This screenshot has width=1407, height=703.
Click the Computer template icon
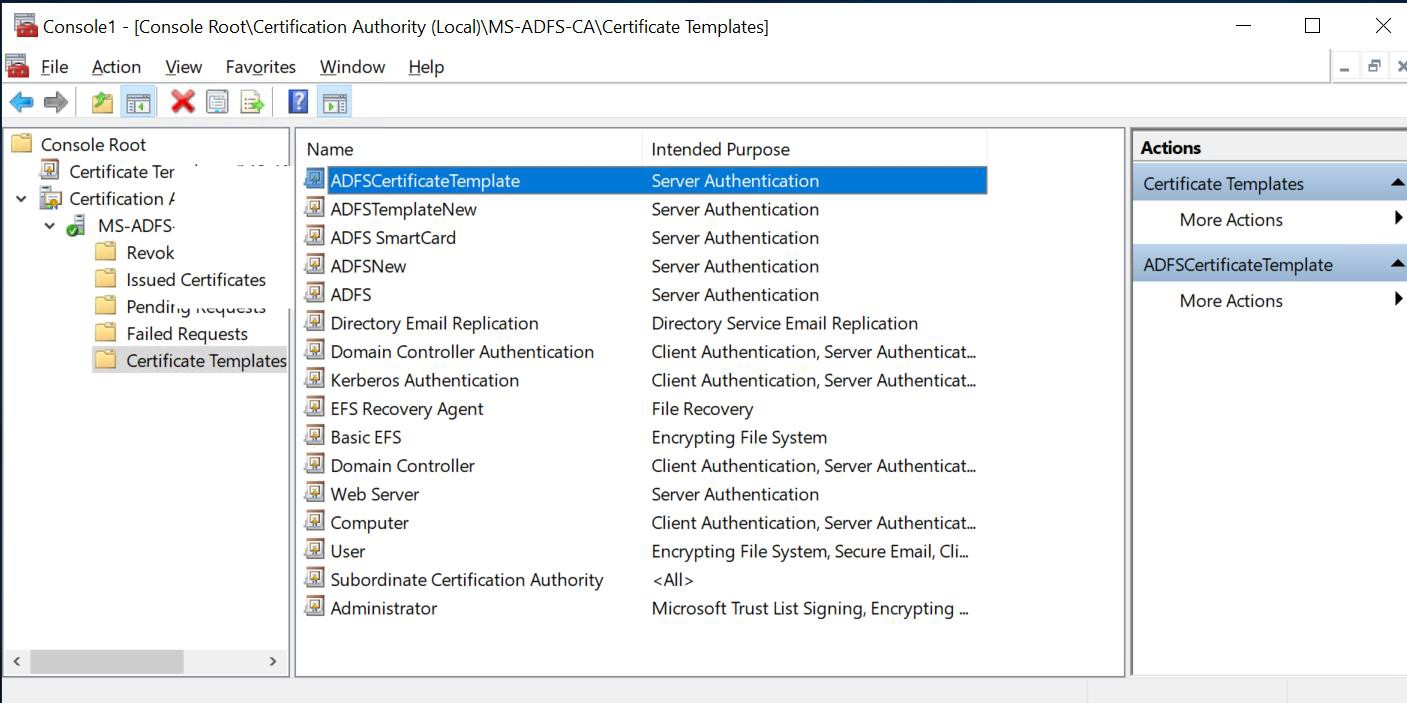(x=315, y=522)
